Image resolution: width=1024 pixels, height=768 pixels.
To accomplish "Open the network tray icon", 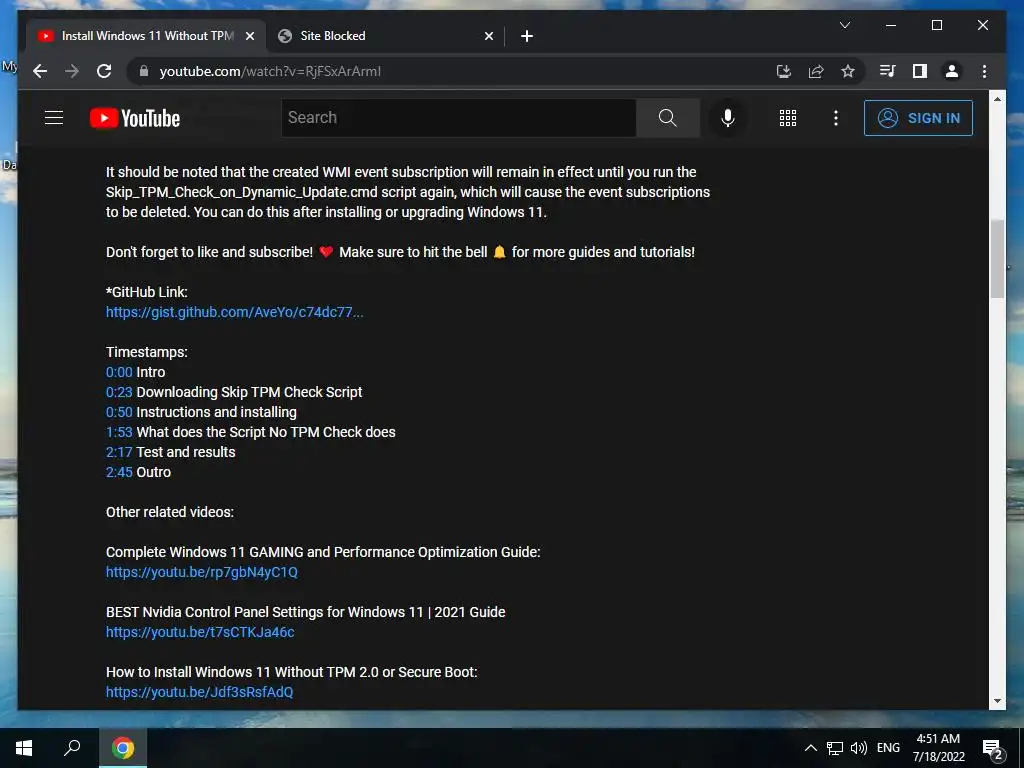I will pos(835,748).
